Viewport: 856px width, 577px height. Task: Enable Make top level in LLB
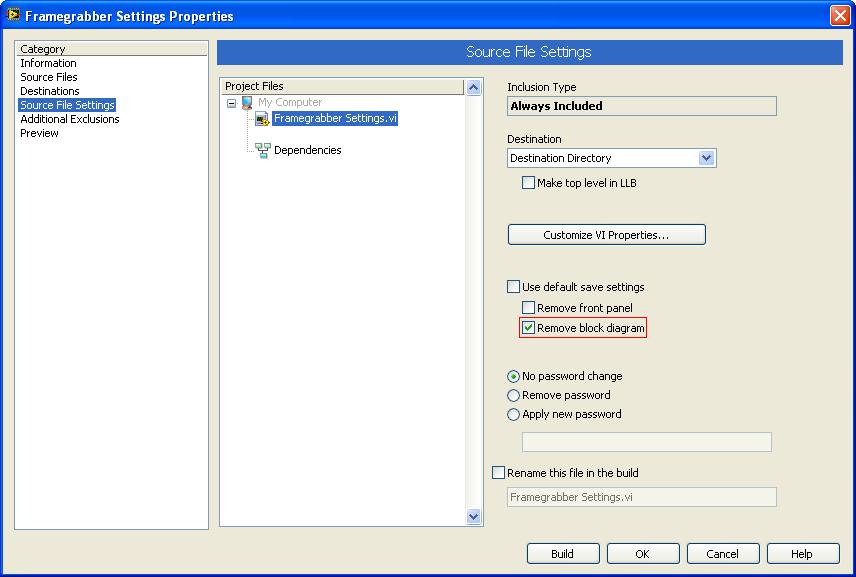[528, 183]
